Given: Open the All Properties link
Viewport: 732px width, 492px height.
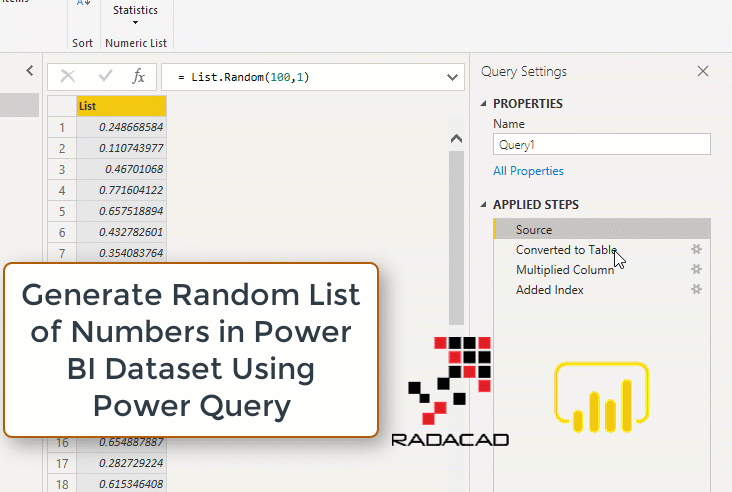Looking at the screenshot, I should (x=528, y=171).
